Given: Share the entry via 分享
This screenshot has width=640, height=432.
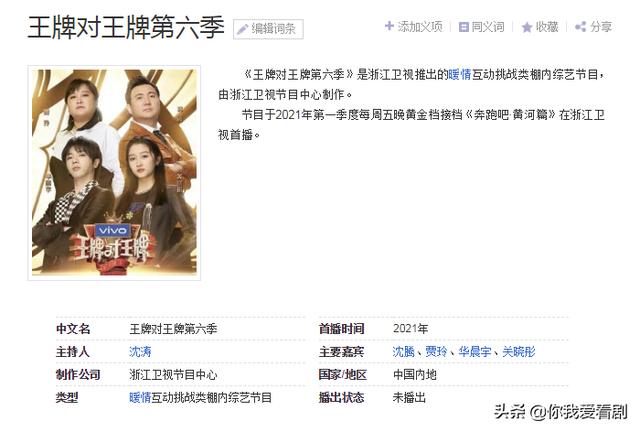Looking at the screenshot, I should (x=593, y=27).
